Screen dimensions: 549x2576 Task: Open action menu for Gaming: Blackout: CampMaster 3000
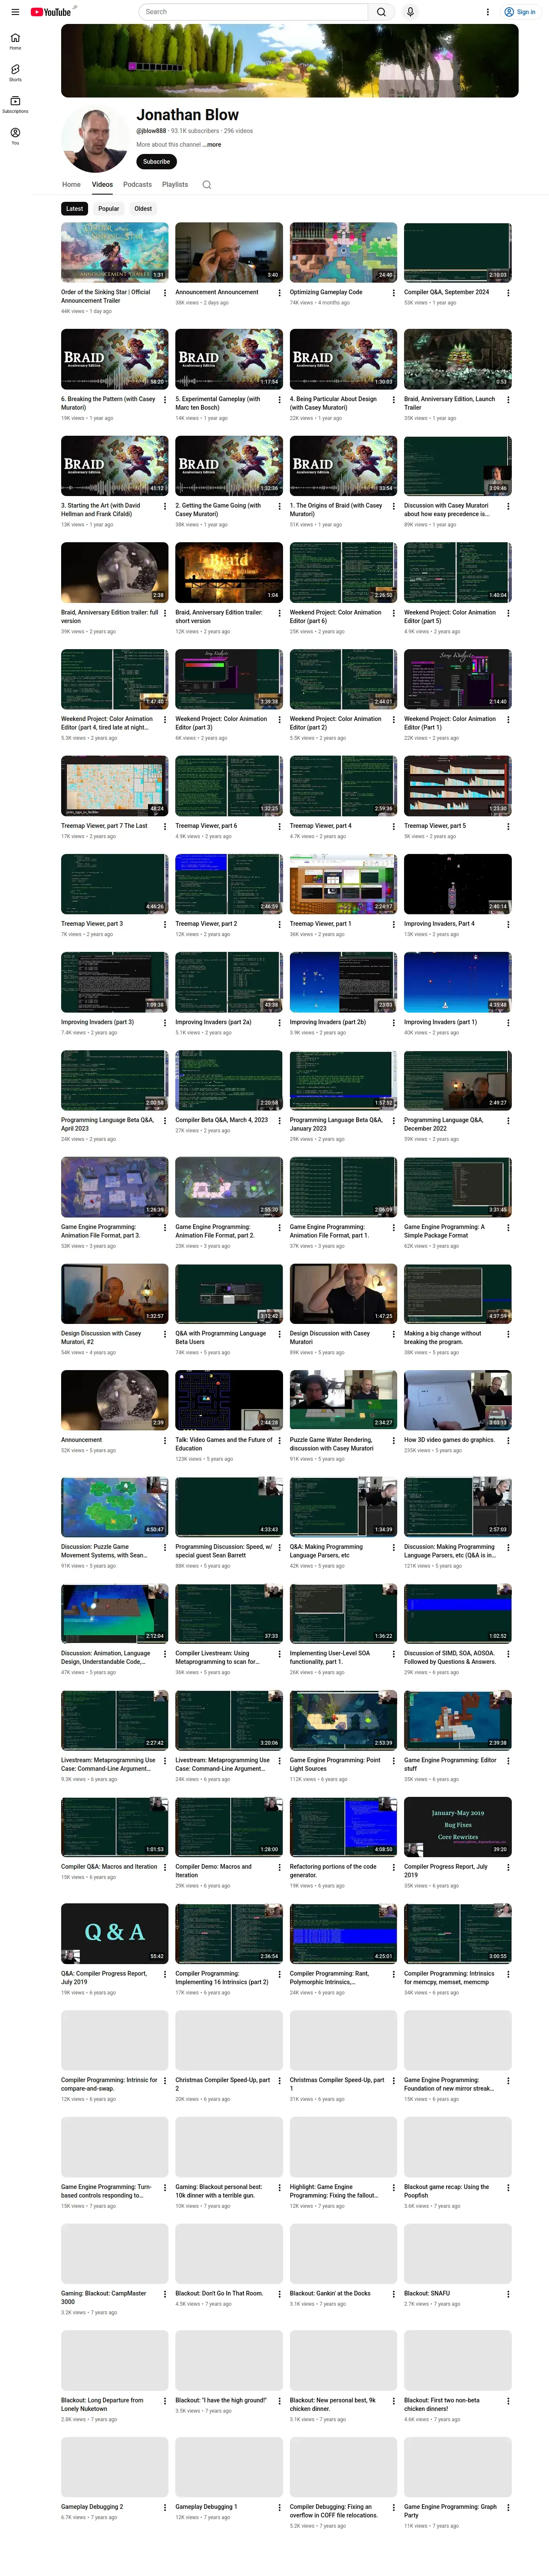[x=165, y=2295]
